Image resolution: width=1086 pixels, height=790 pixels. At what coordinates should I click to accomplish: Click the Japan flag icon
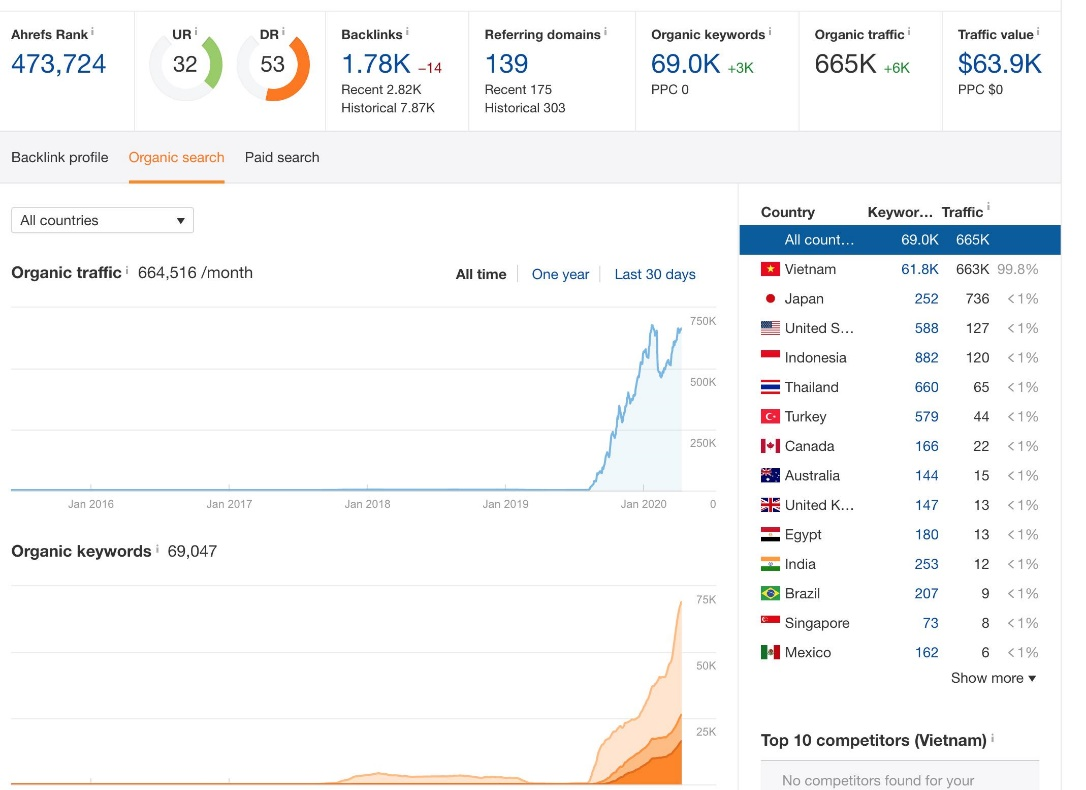770,298
